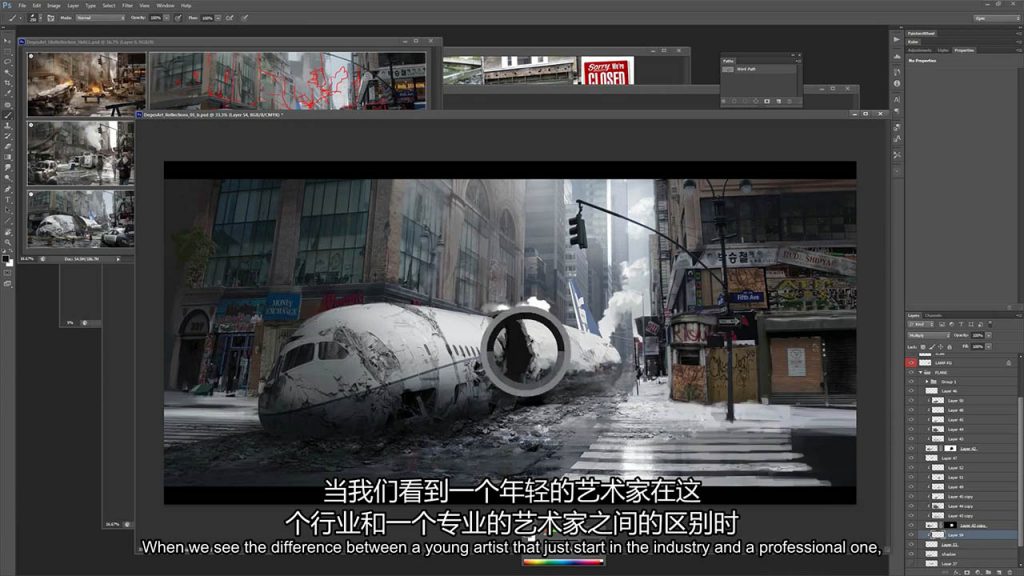Open the File menu
The width and height of the screenshot is (1024, 576).
coord(22,5)
